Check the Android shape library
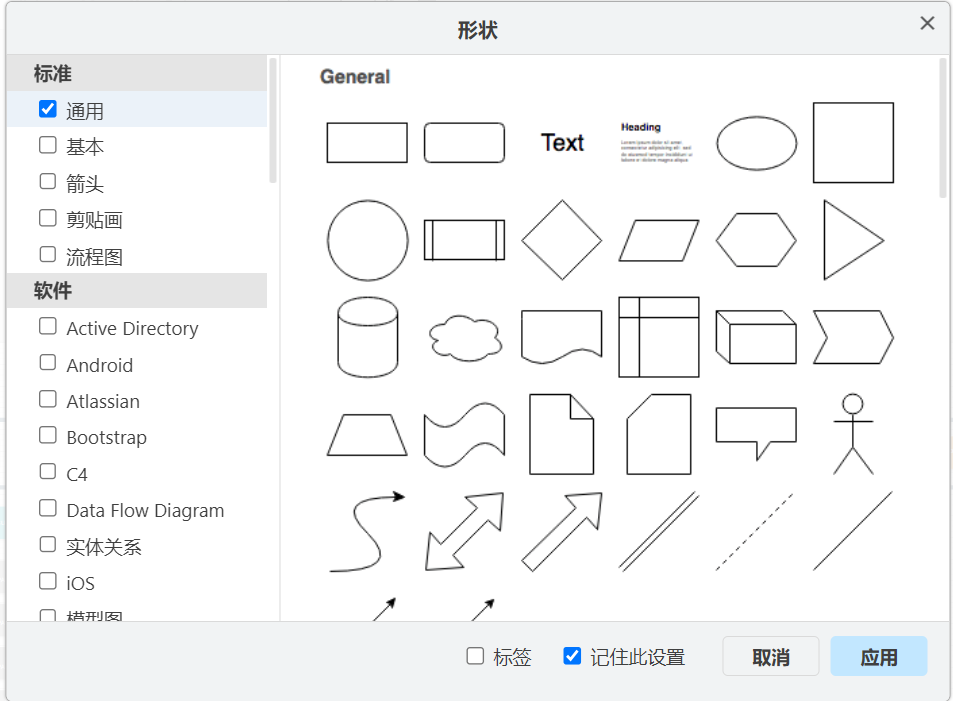Image resolution: width=953 pixels, height=701 pixels. 47,364
